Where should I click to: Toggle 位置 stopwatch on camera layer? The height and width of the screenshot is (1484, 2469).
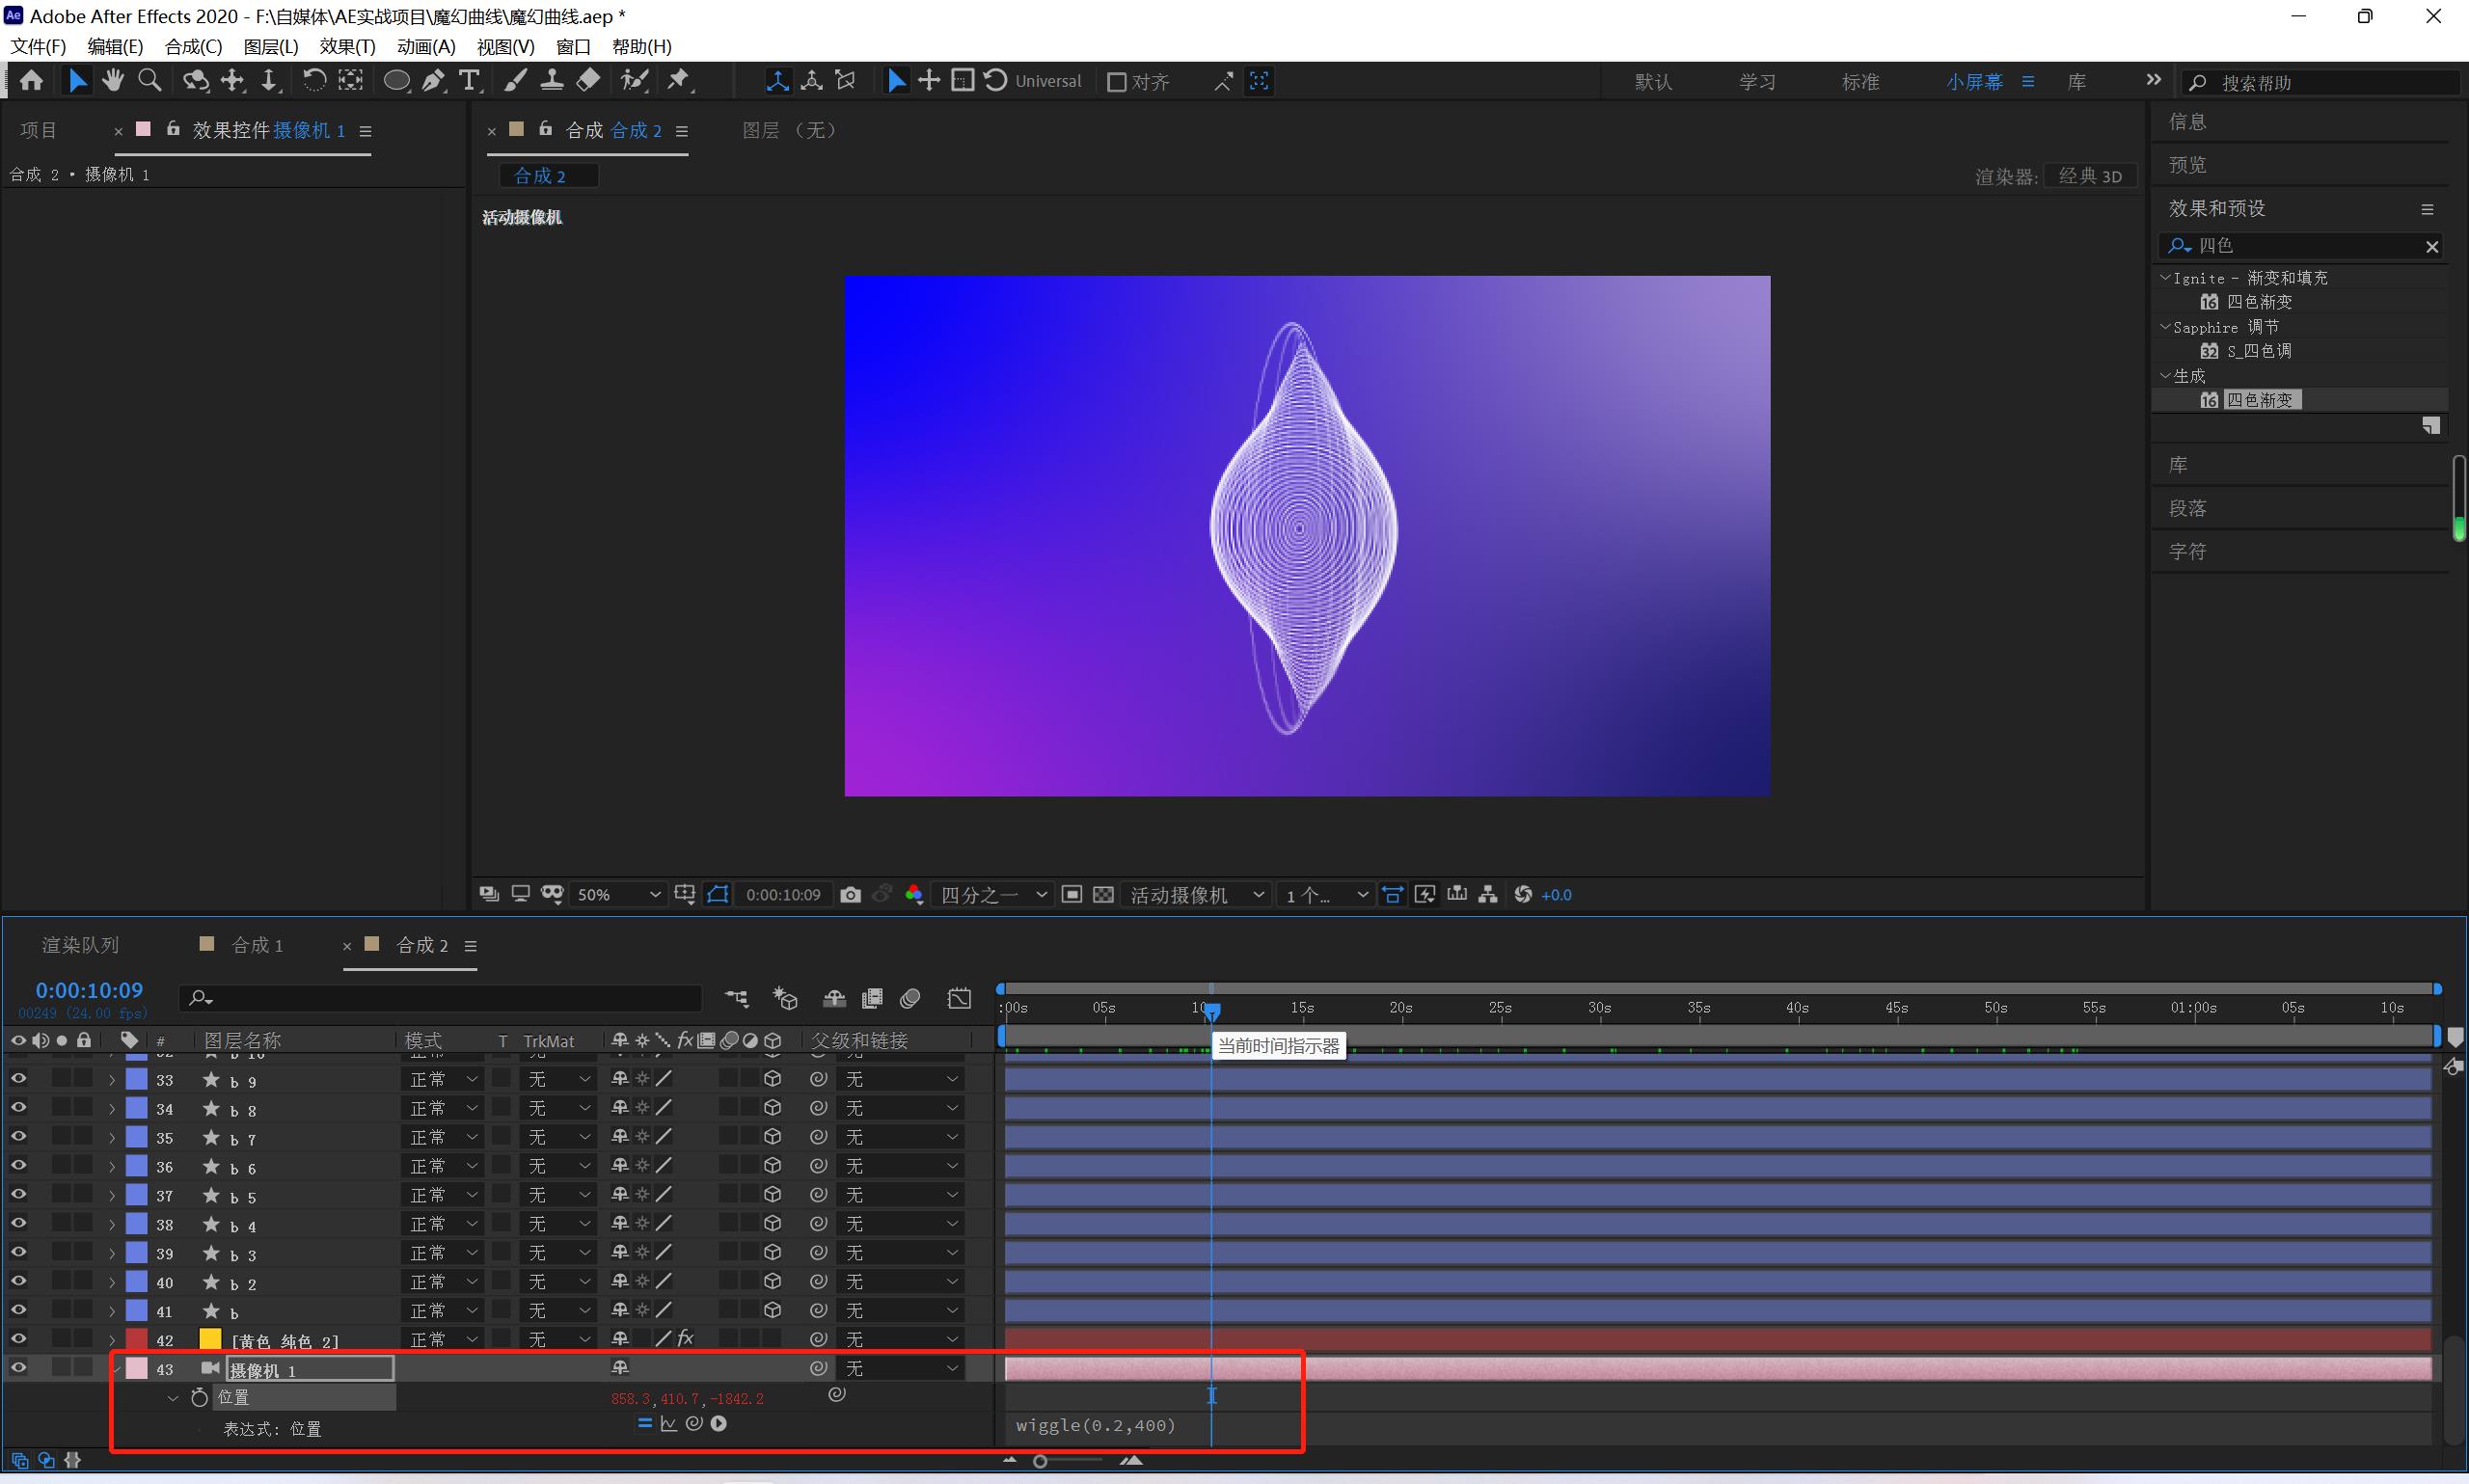click(199, 1397)
